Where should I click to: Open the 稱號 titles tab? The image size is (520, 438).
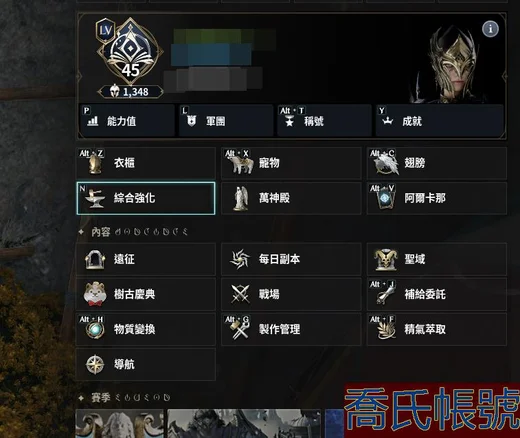tap(324, 121)
